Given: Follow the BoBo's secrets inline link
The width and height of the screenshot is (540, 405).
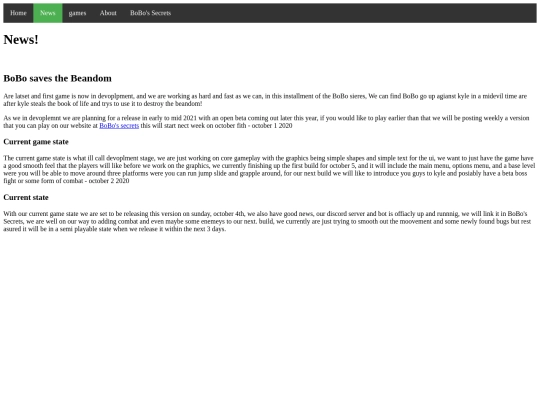Looking at the screenshot, I should tap(119, 126).
